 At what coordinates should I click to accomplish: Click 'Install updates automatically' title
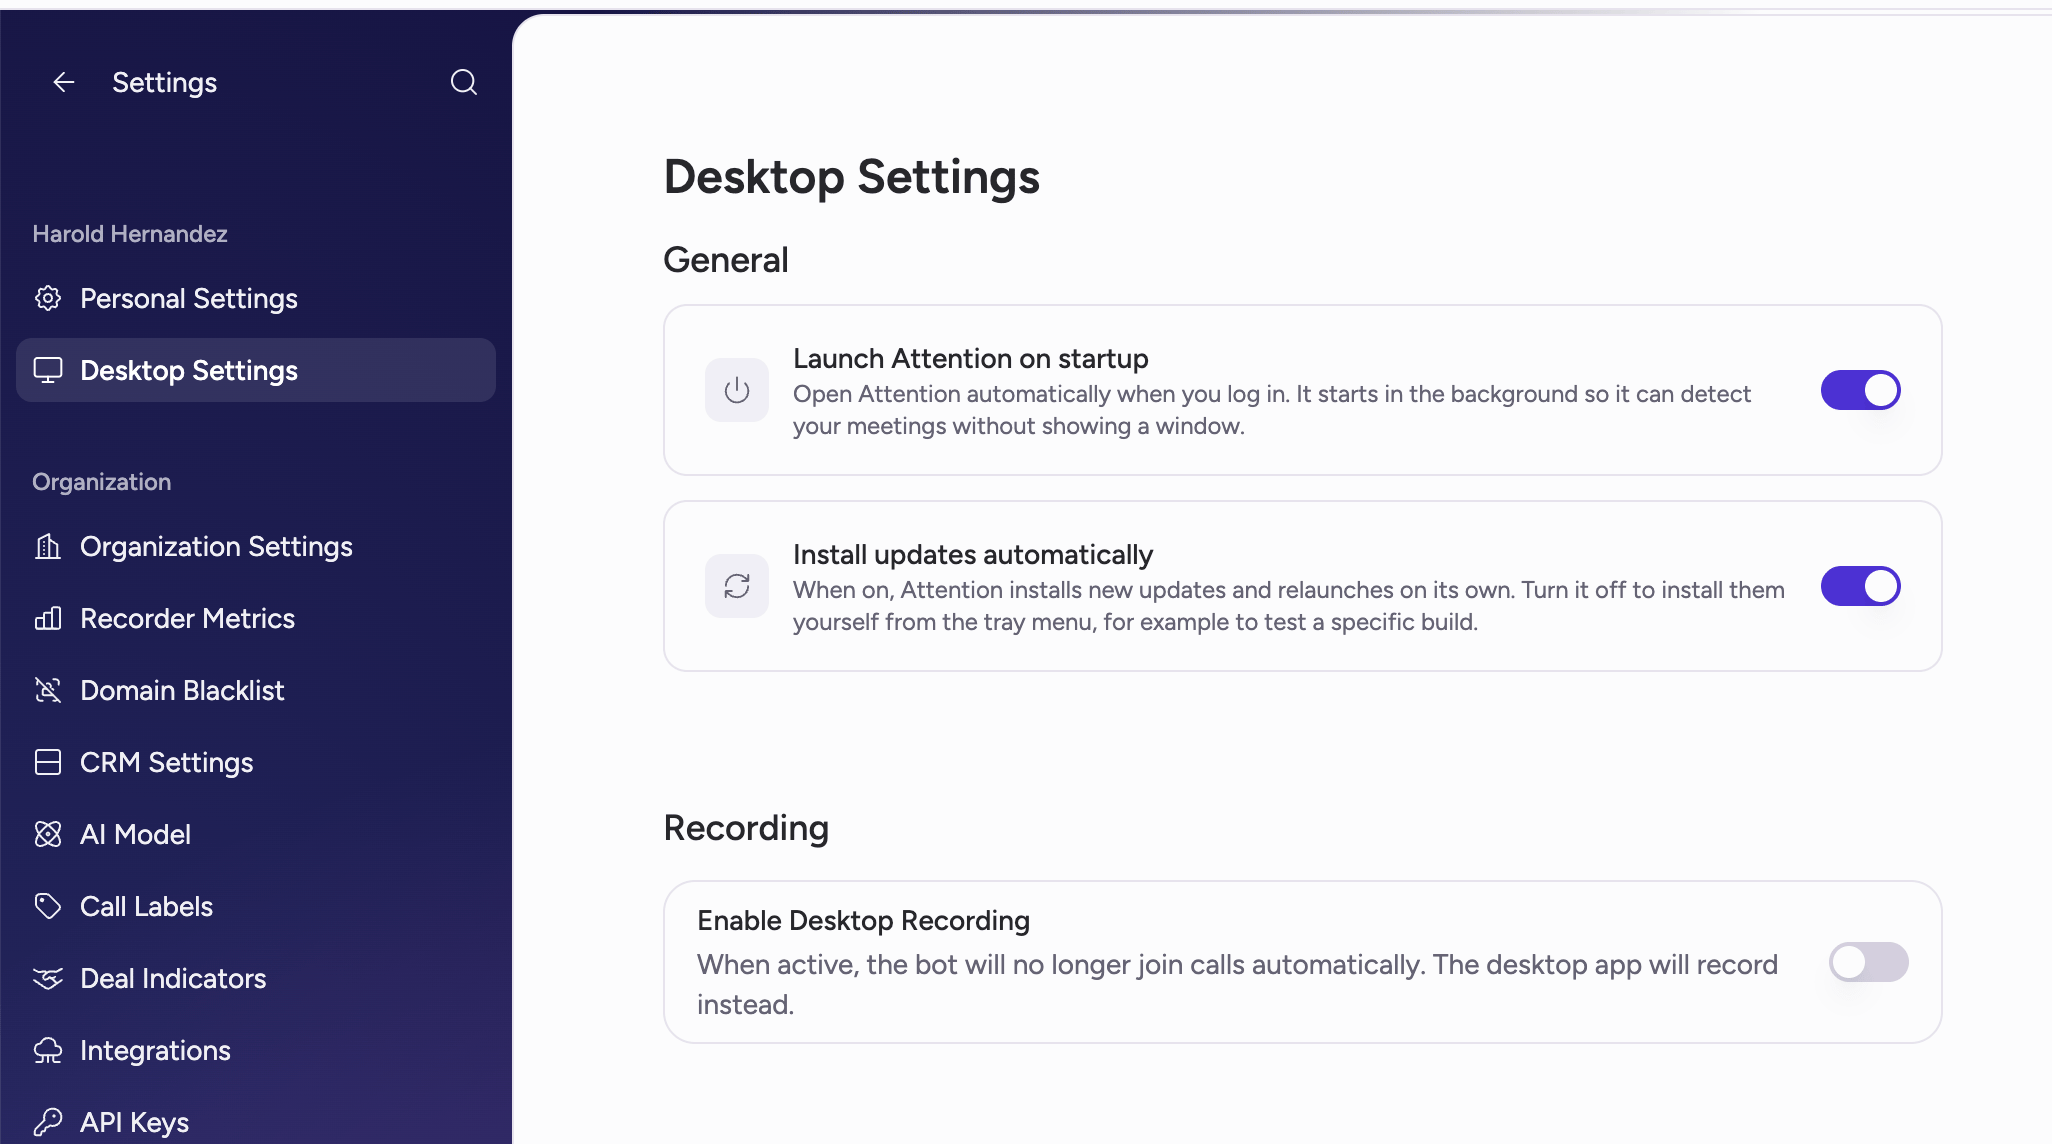[x=973, y=554]
